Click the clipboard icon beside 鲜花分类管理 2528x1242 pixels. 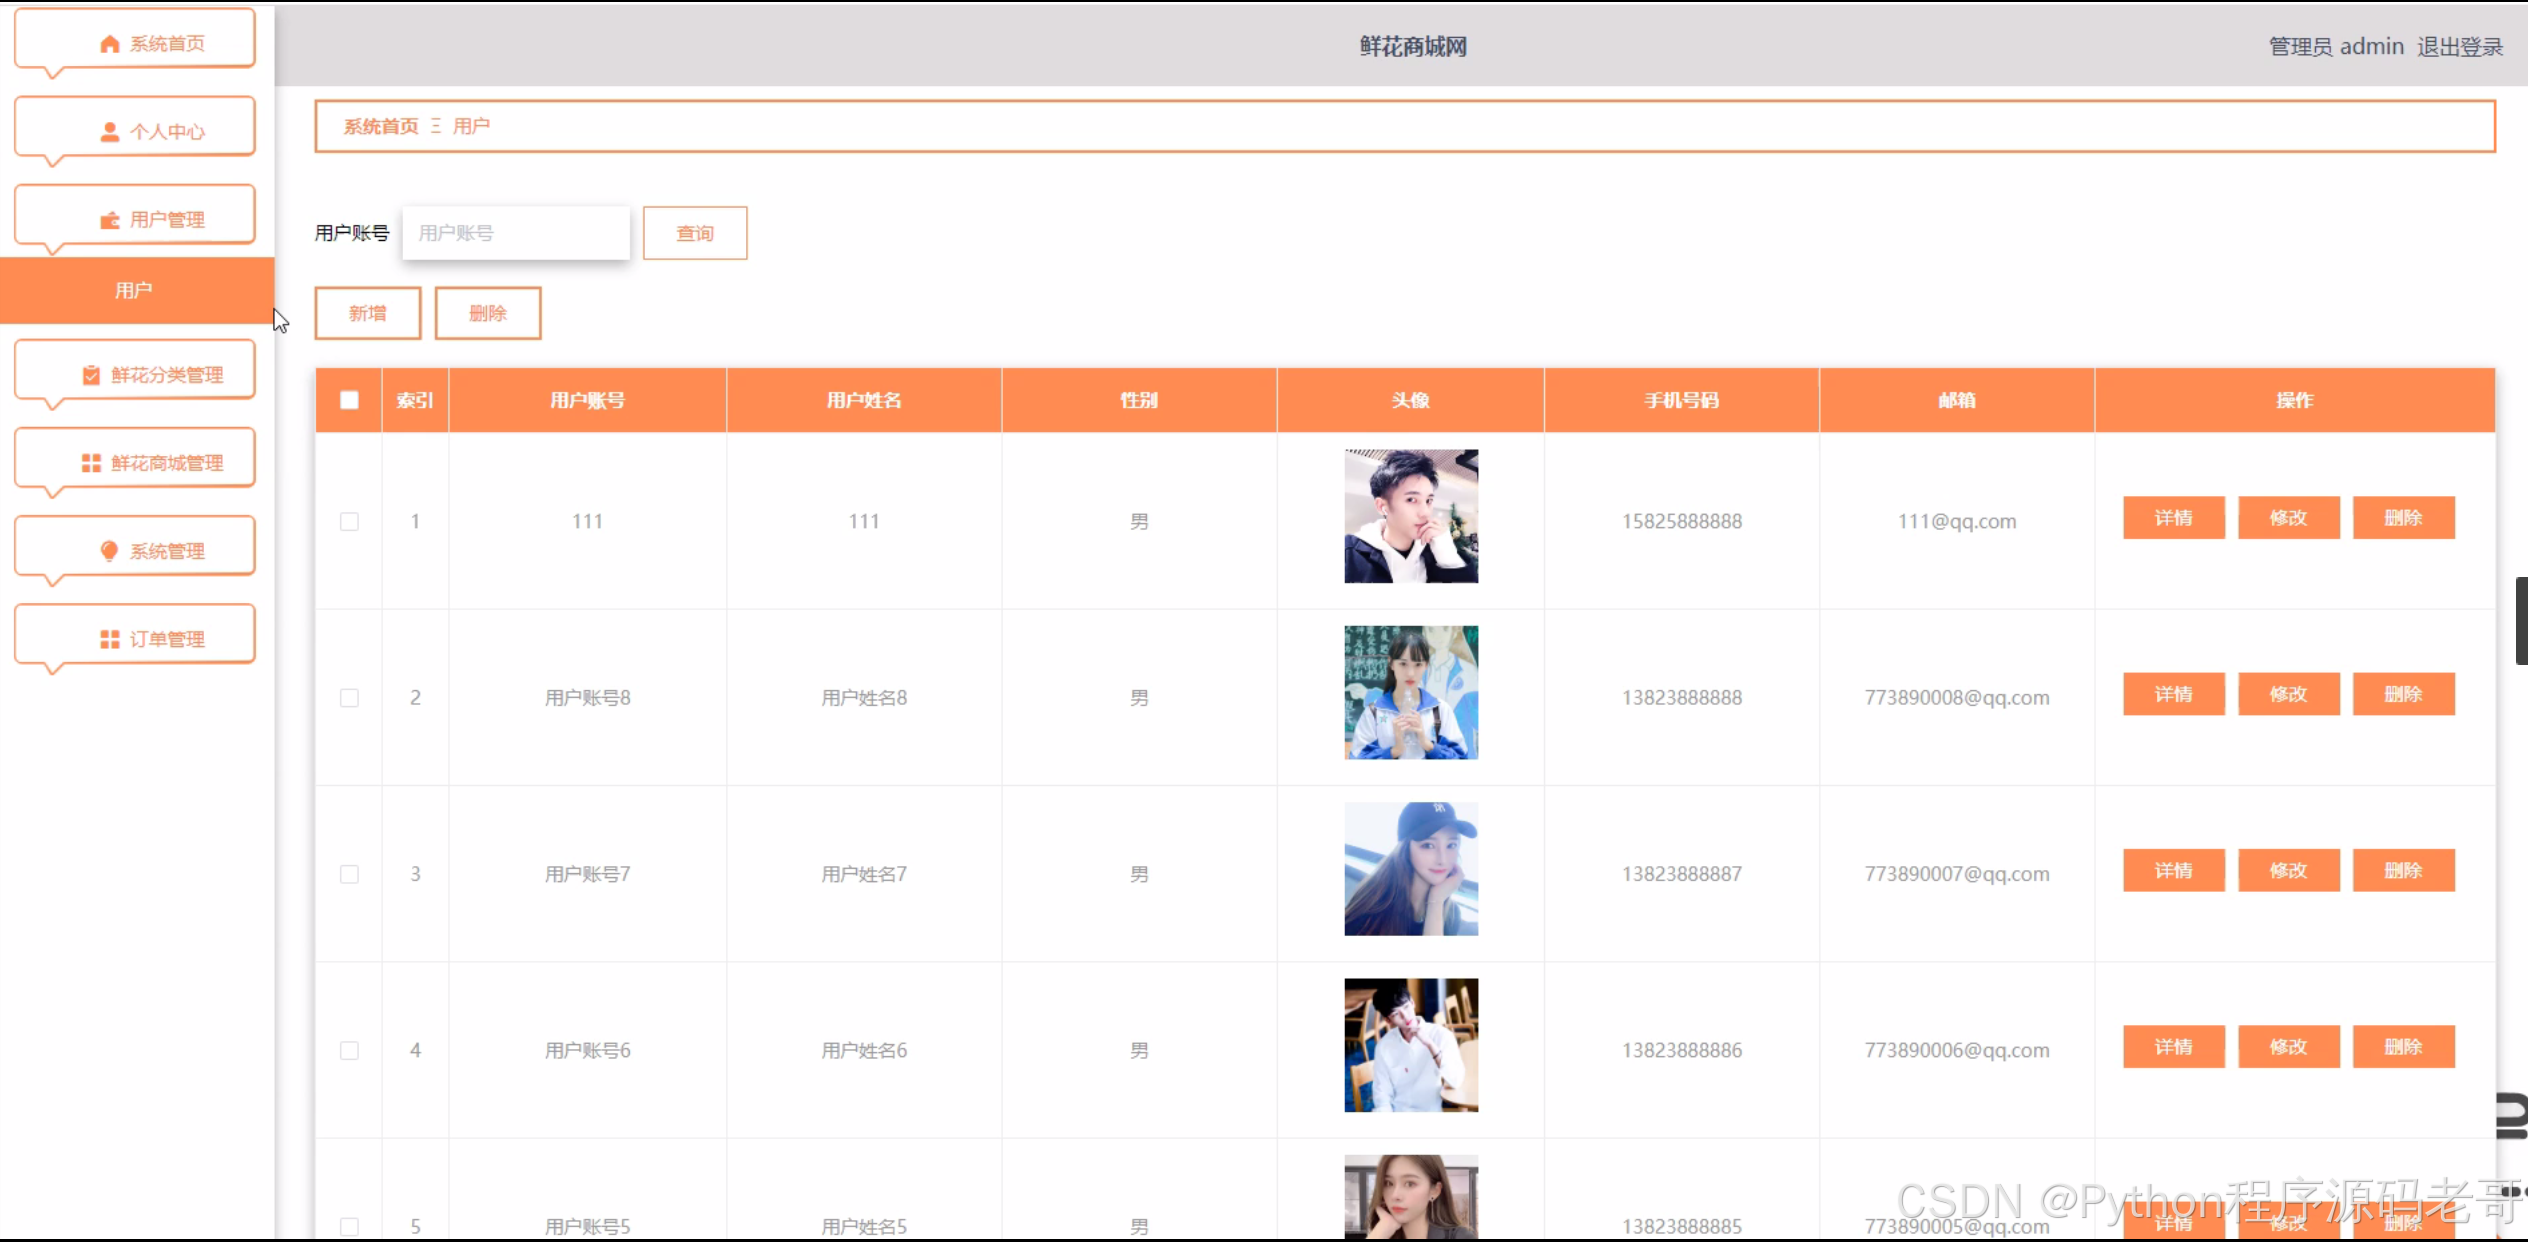pos(91,375)
